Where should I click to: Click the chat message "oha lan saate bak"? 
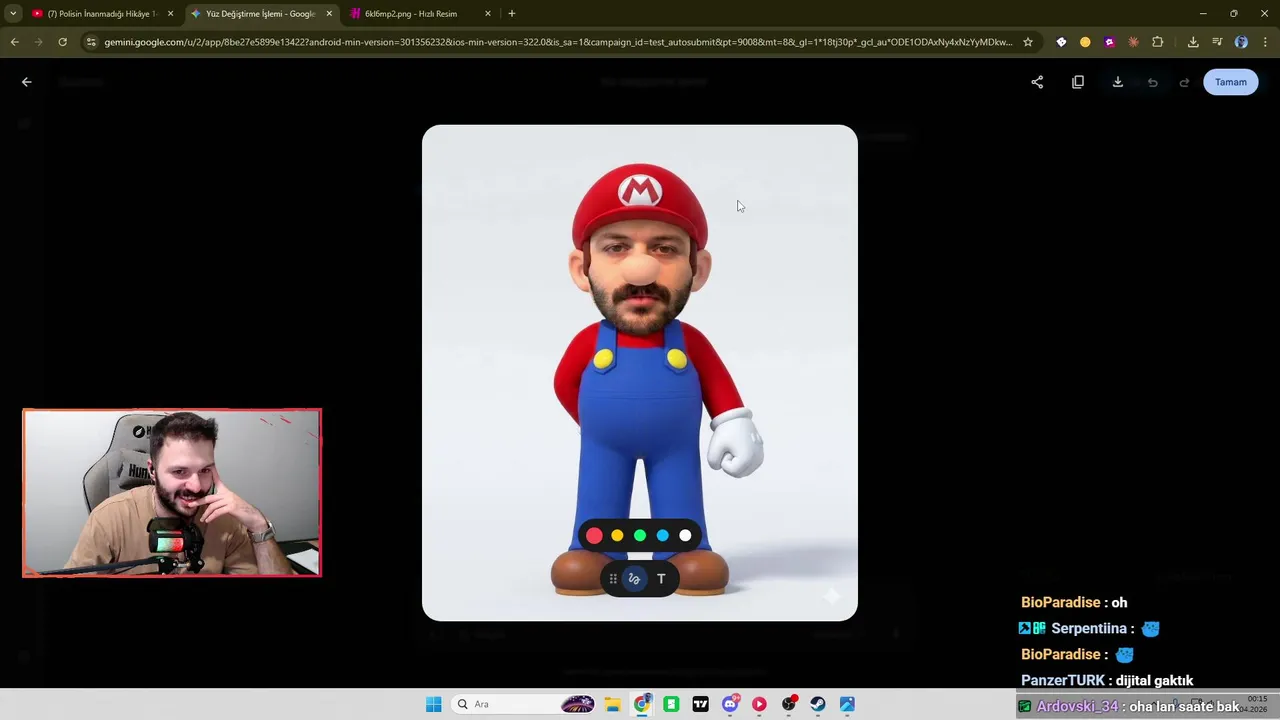[1184, 706]
